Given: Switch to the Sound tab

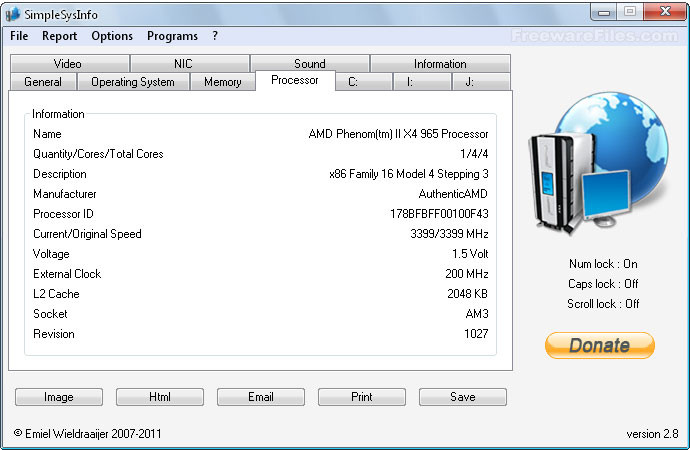Looking at the screenshot, I should click(310, 64).
